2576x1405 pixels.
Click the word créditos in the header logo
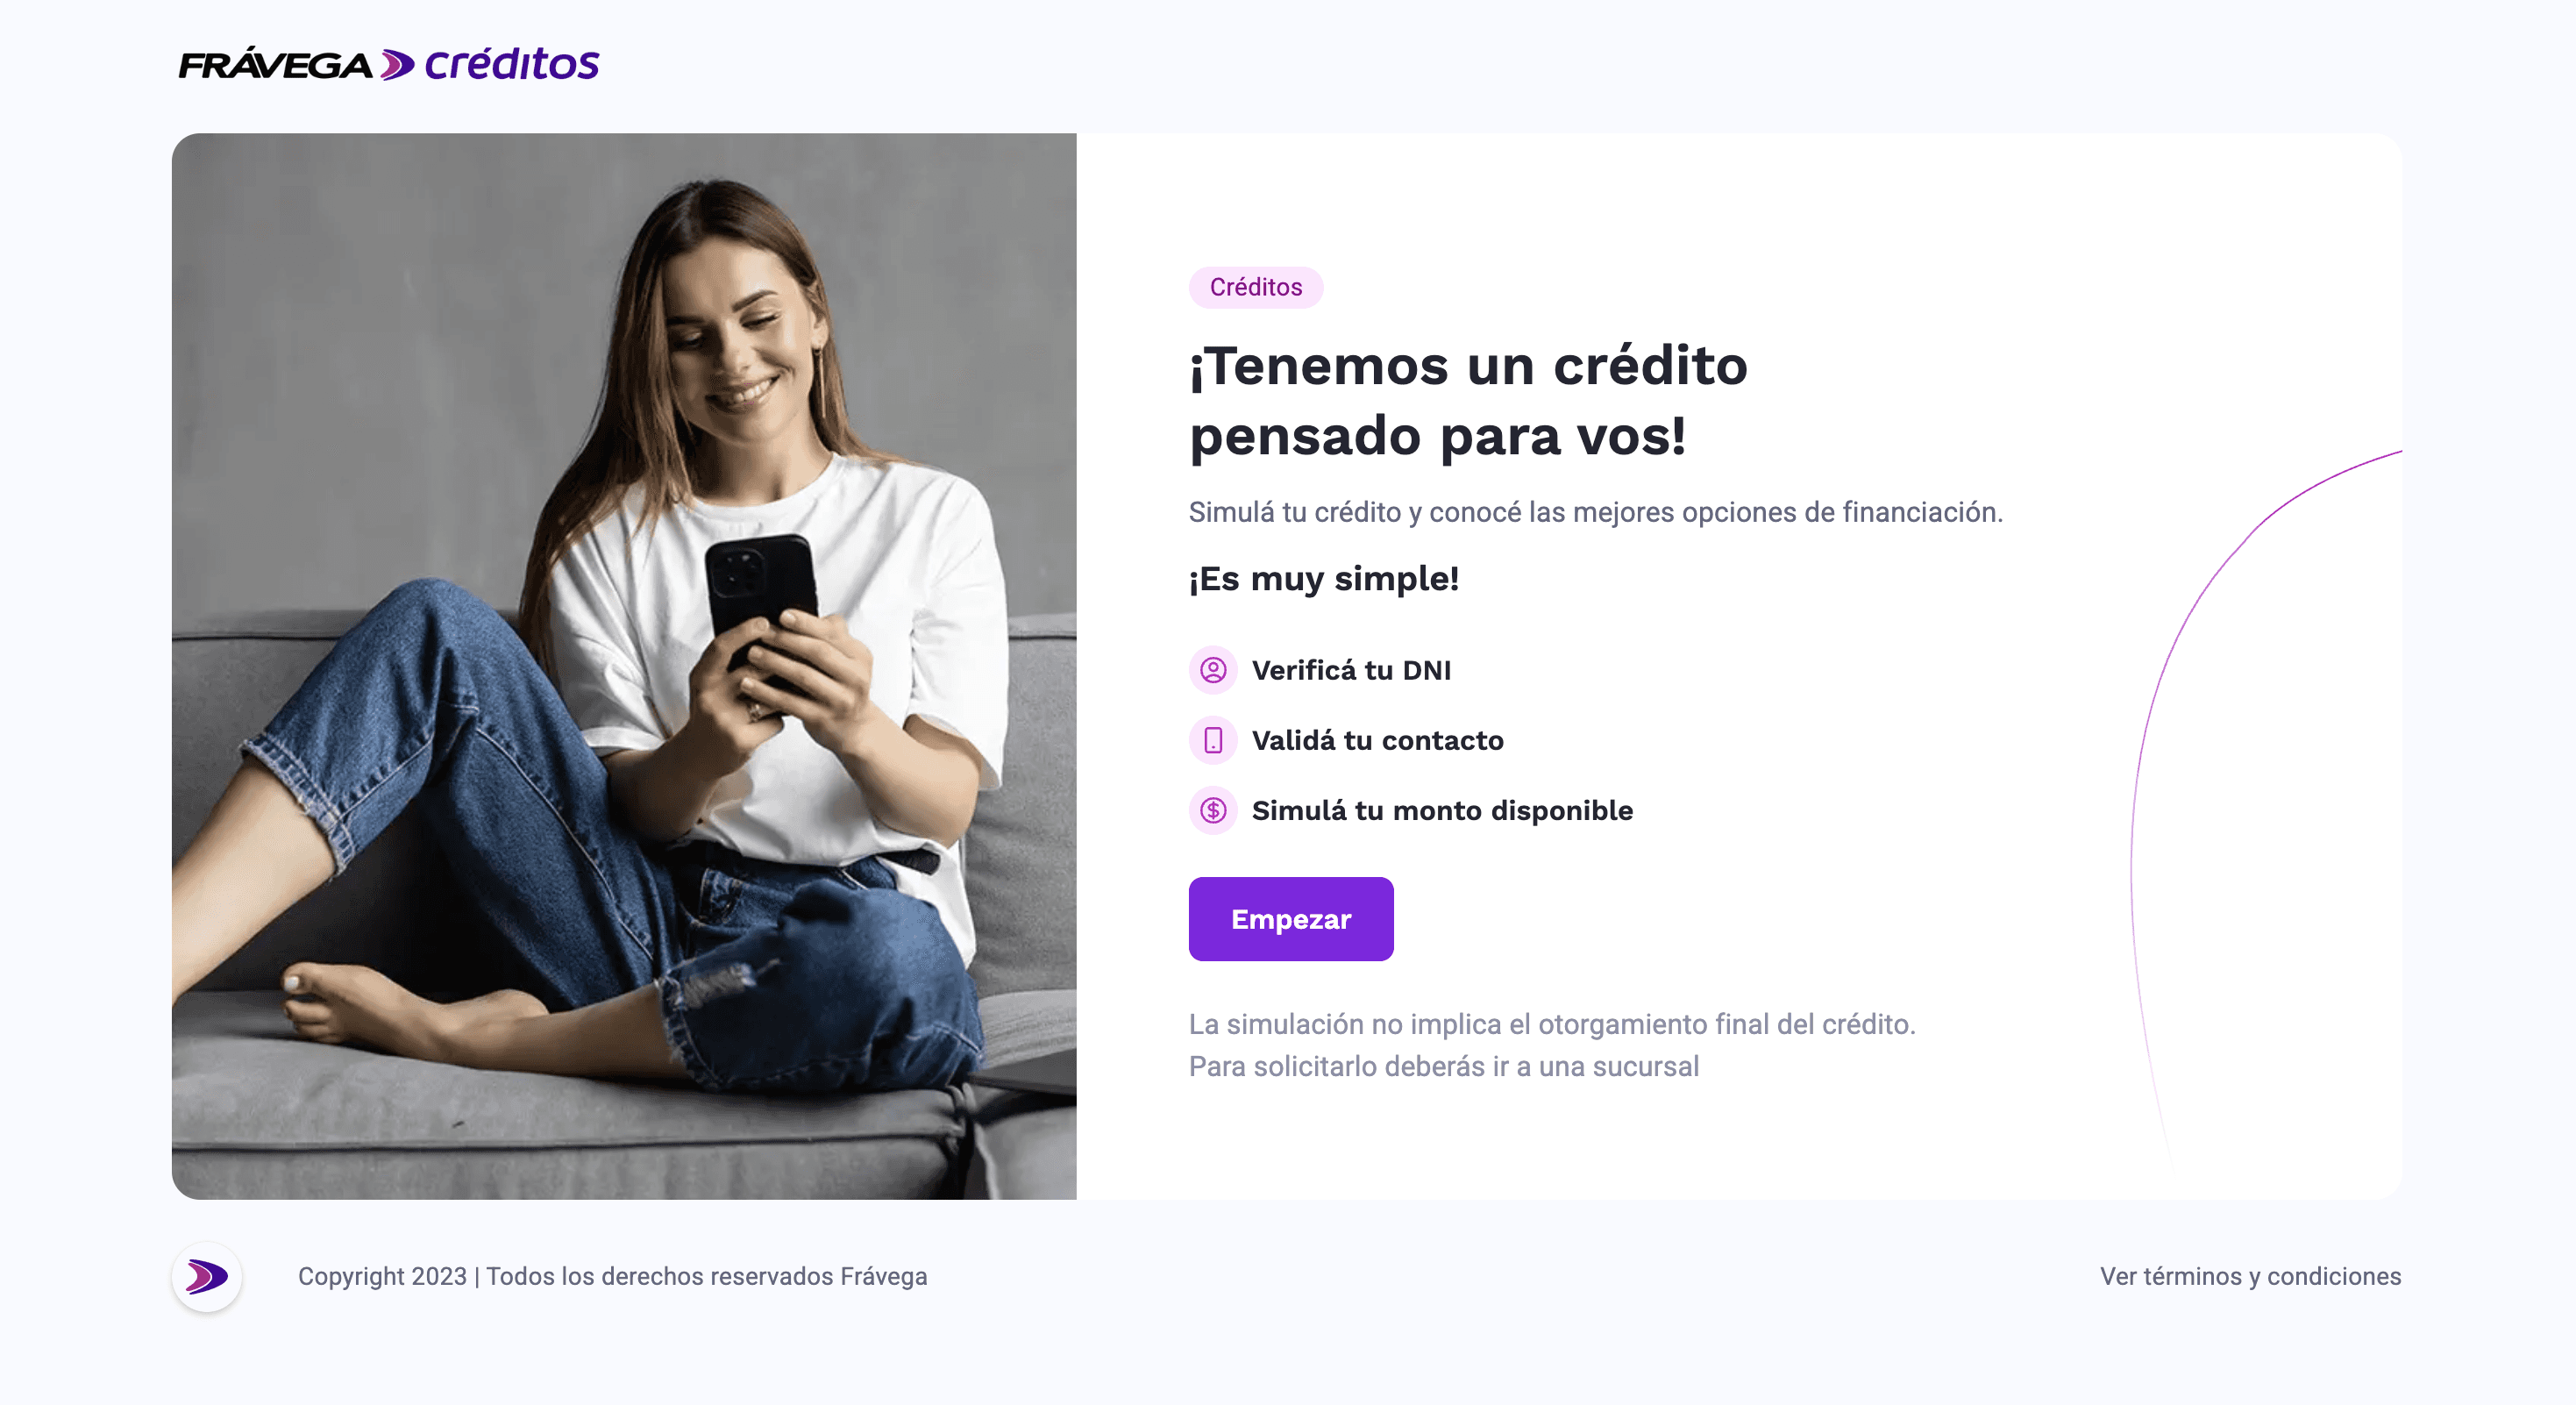pos(512,64)
